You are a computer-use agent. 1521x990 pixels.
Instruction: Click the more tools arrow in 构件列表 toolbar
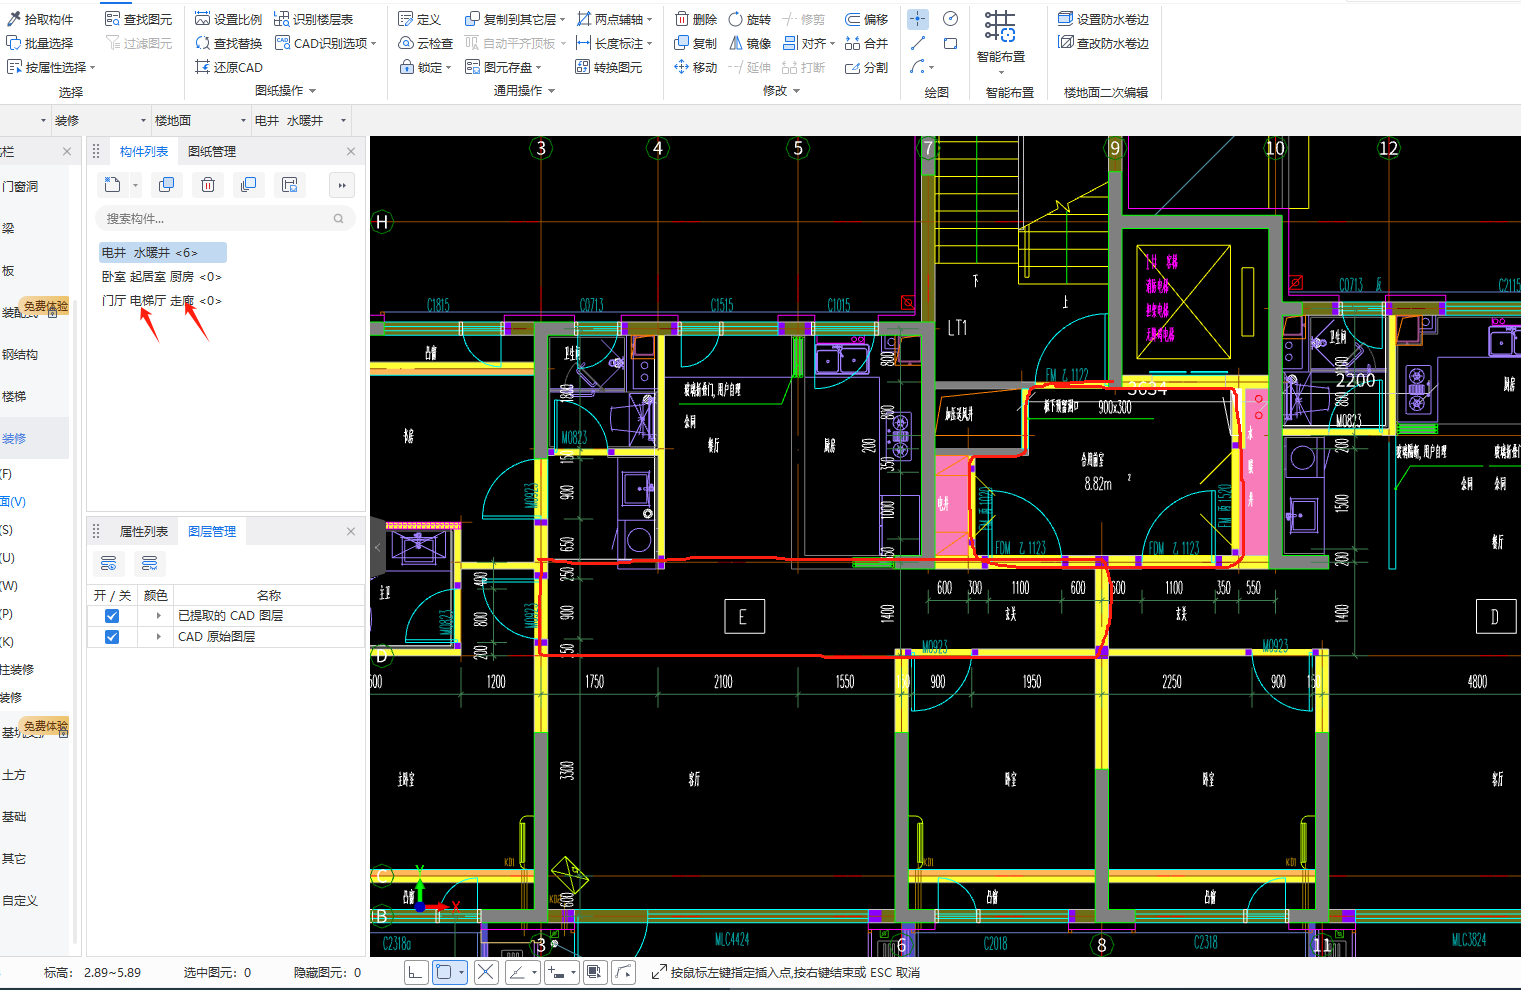[x=342, y=185]
